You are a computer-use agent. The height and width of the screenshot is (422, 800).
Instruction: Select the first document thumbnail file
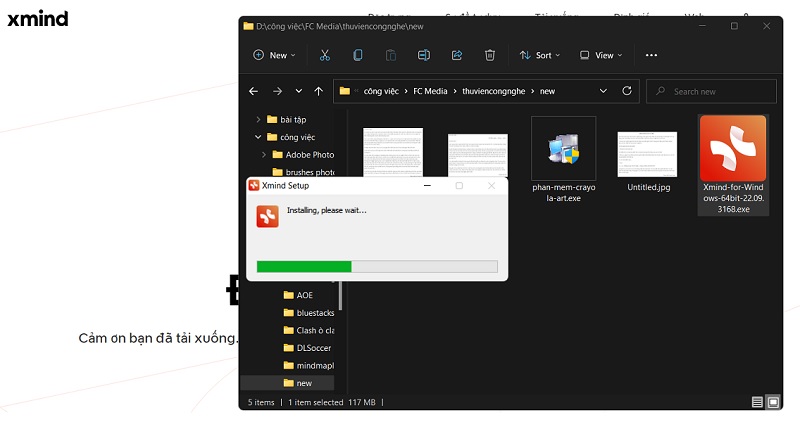tap(393, 152)
